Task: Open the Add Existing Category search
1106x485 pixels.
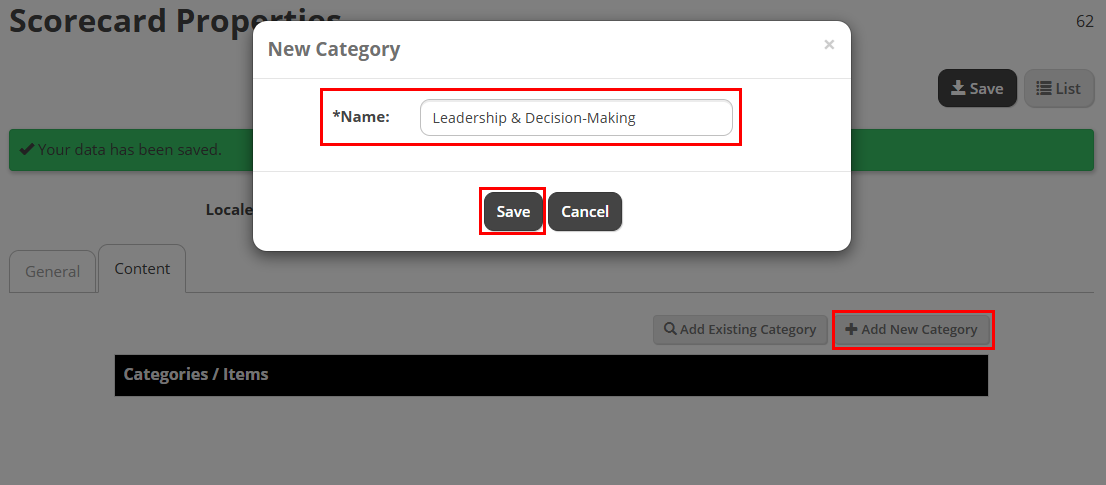Action: [x=740, y=329]
